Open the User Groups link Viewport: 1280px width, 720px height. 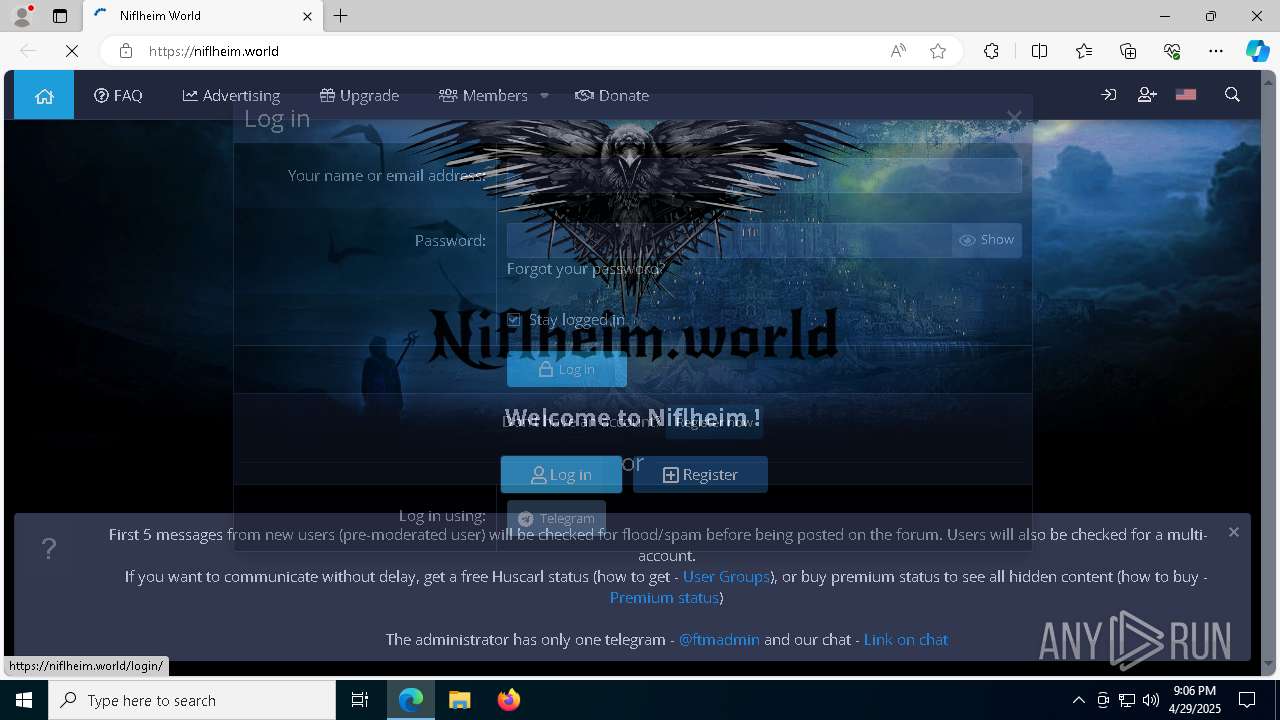tap(726, 577)
